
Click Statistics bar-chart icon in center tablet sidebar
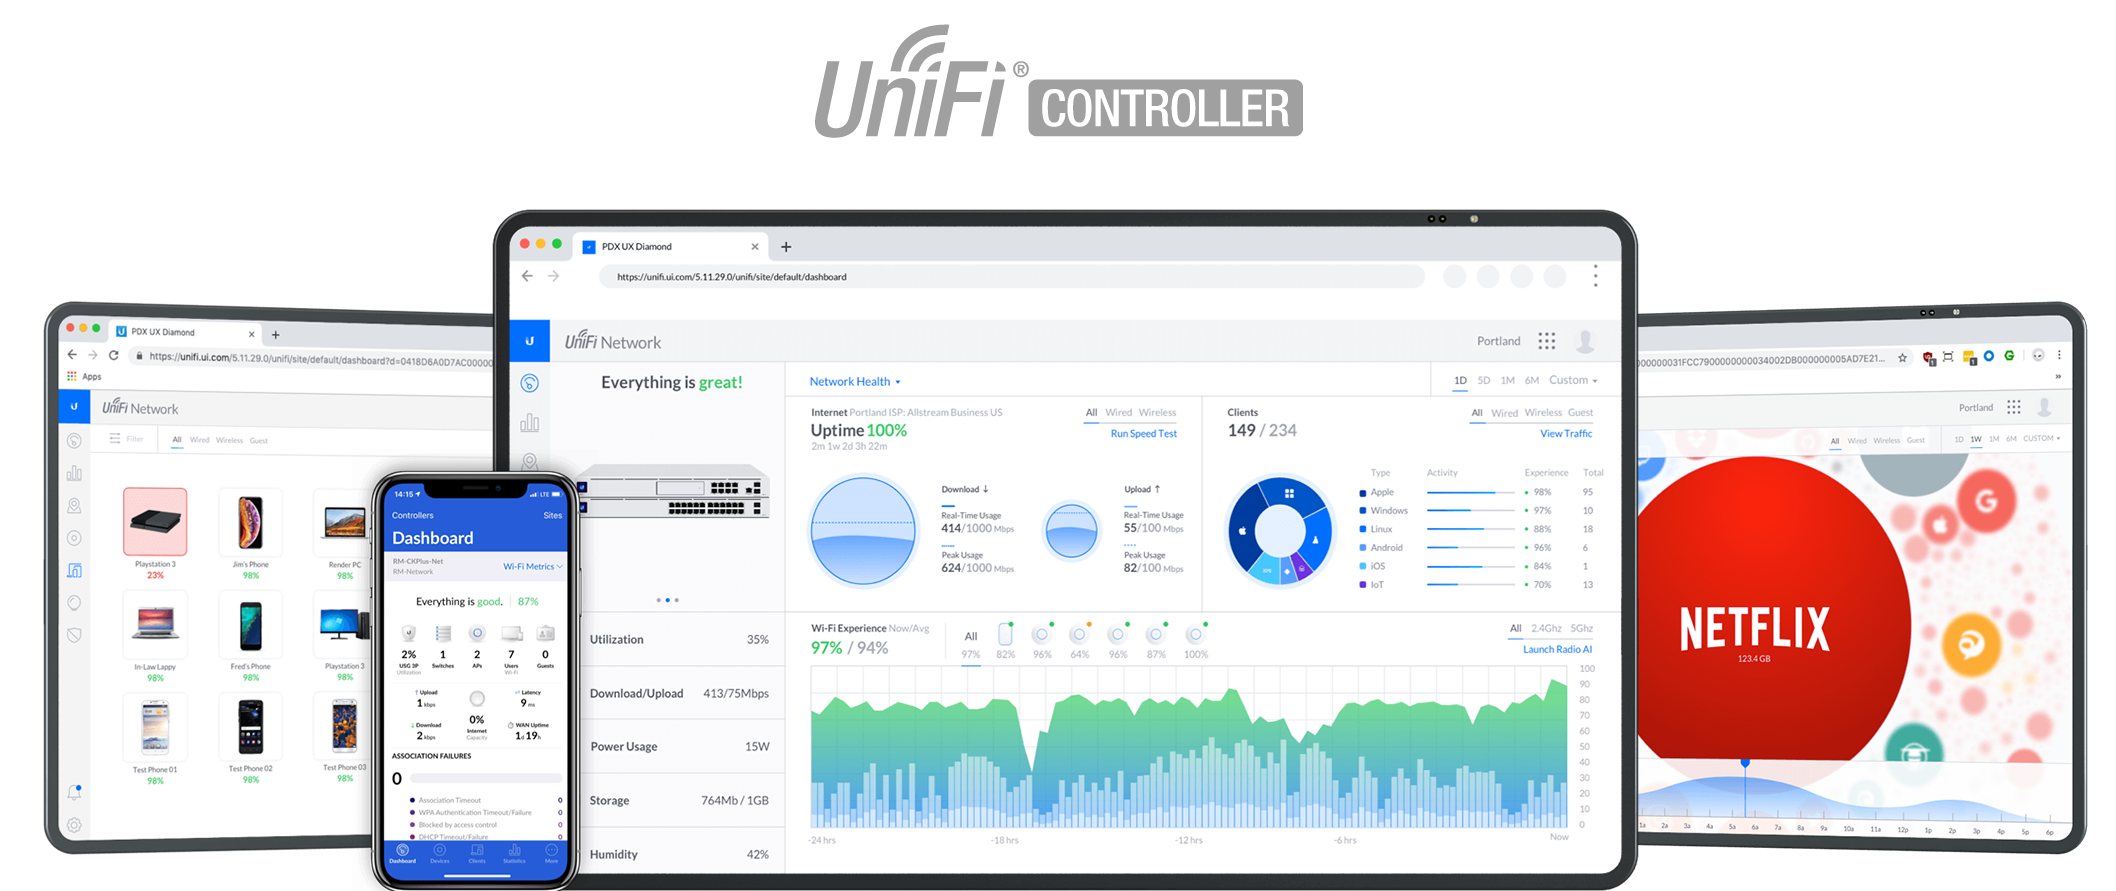(530, 423)
